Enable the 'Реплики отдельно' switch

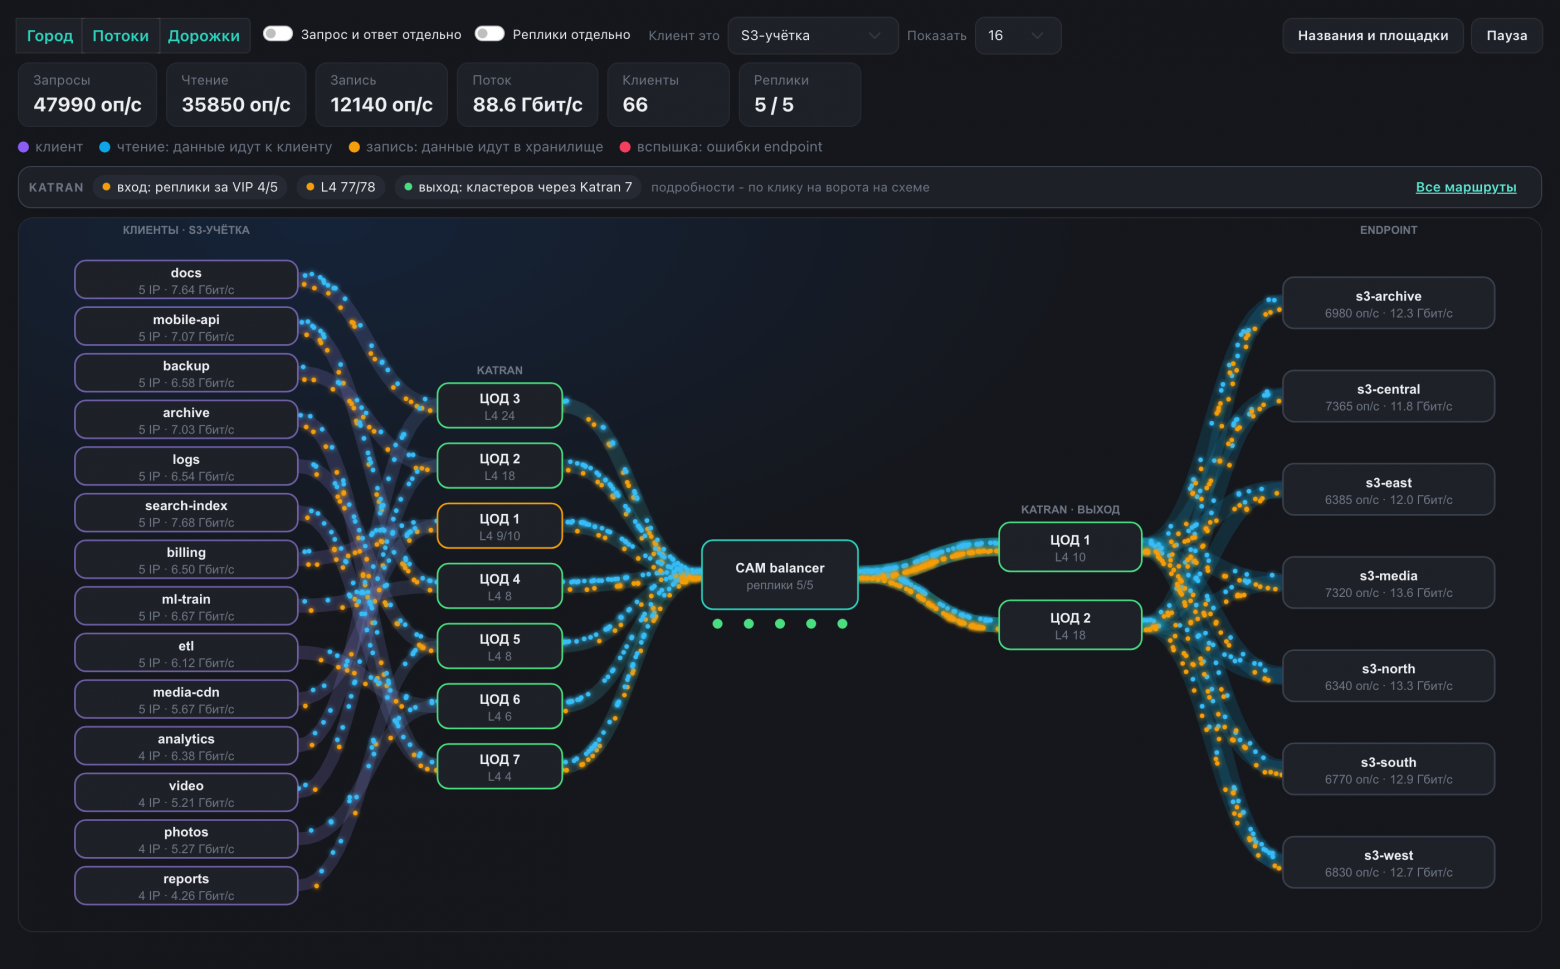[x=490, y=34]
